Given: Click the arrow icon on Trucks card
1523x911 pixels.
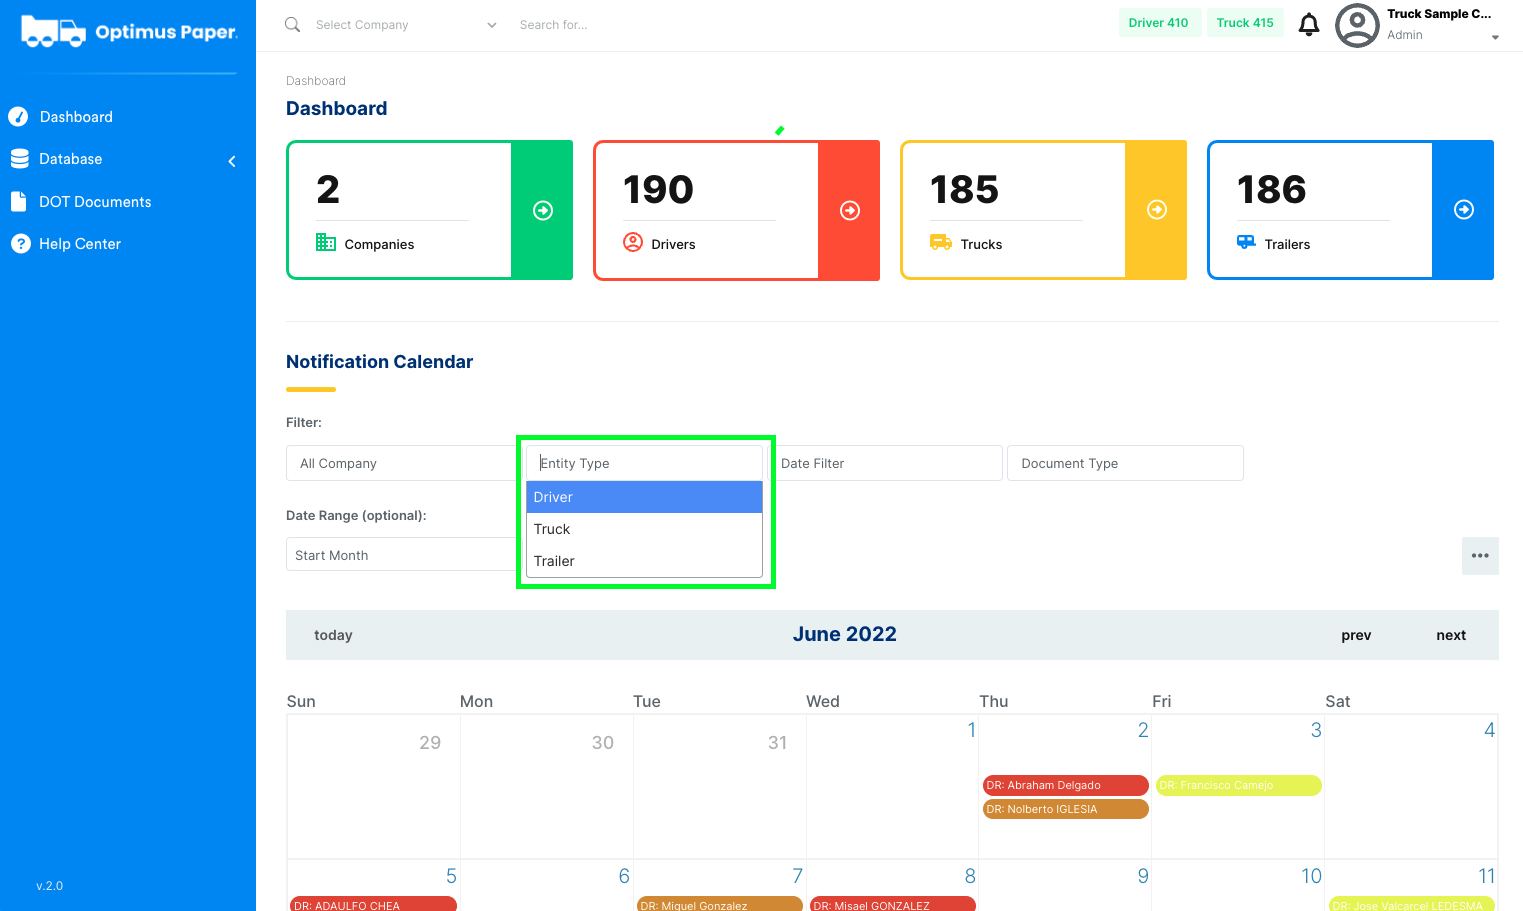Looking at the screenshot, I should click(x=1157, y=210).
